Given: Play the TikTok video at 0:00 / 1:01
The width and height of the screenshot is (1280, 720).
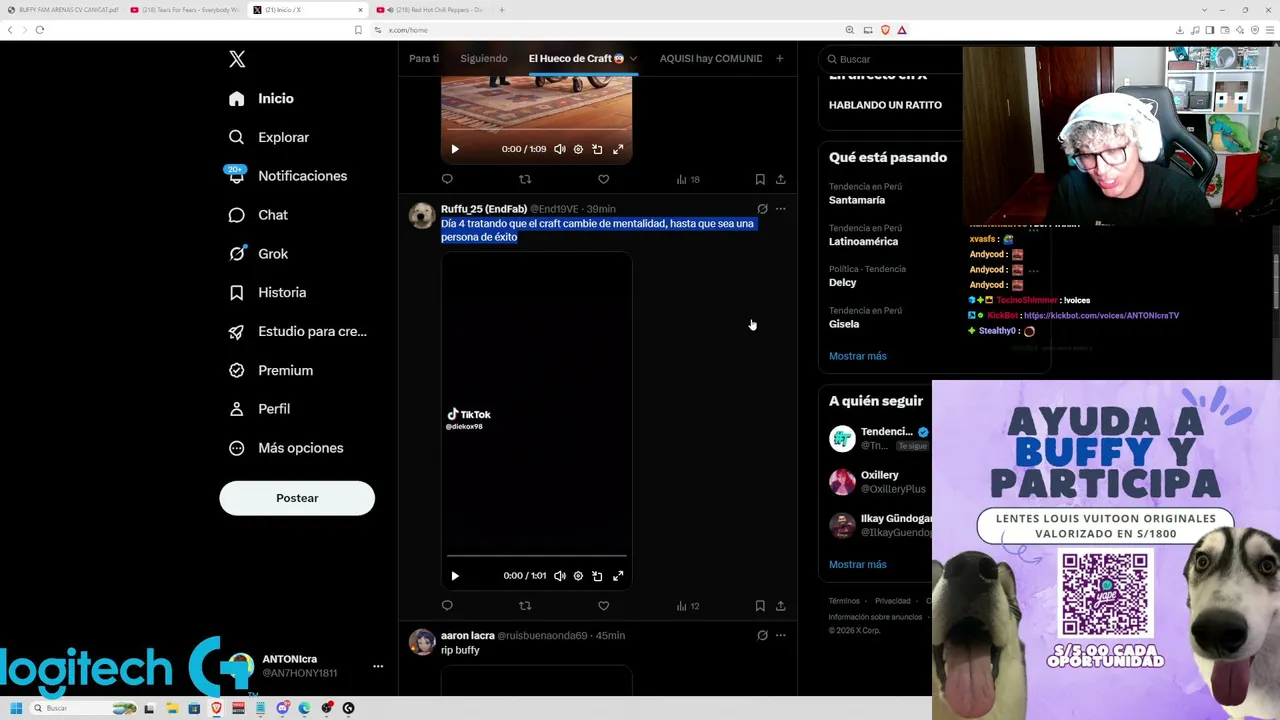Looking at the screenshot, I should tap(455, 576).
